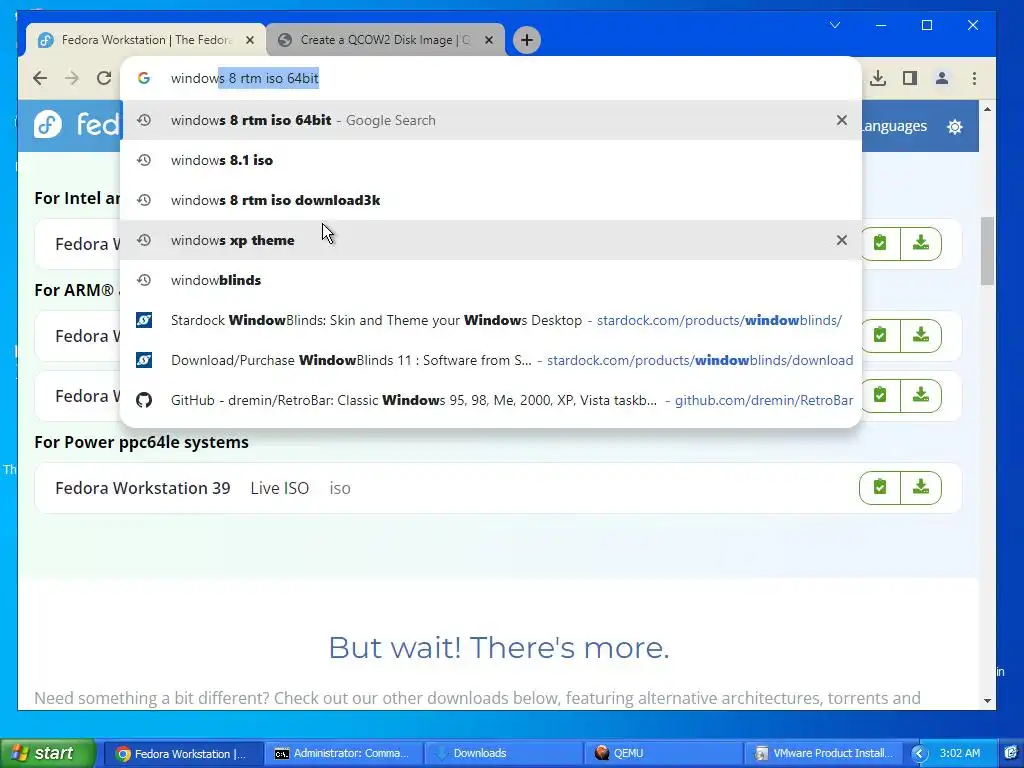Click the GitHub favicon beside the RetroBar suggestion
The image size is (1024, 768).
click(144, 400)
